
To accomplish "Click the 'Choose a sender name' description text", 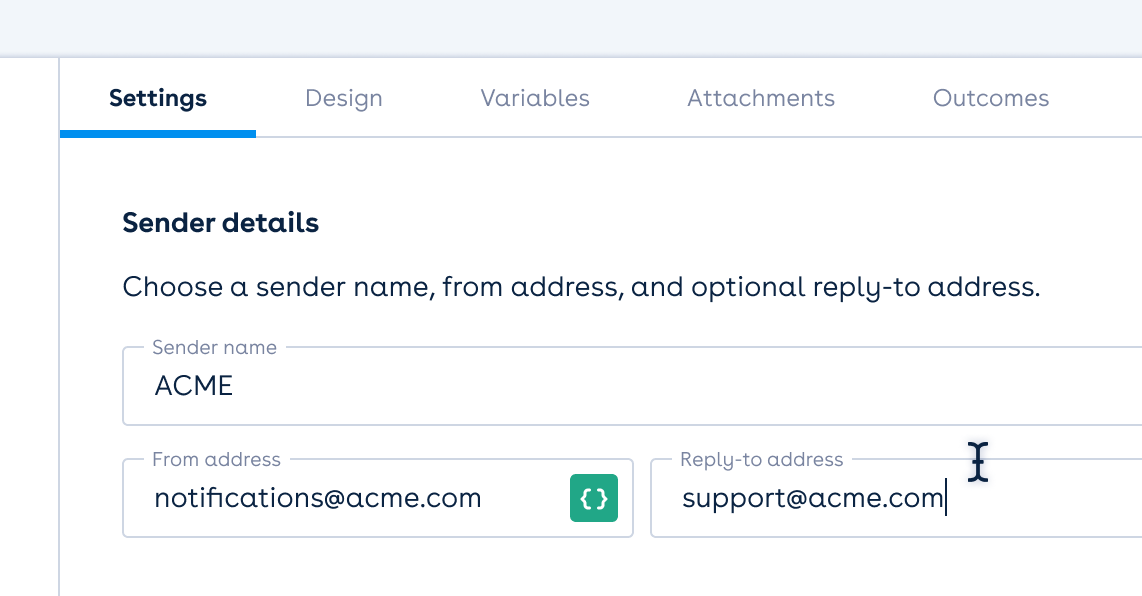I will (581, 288).
